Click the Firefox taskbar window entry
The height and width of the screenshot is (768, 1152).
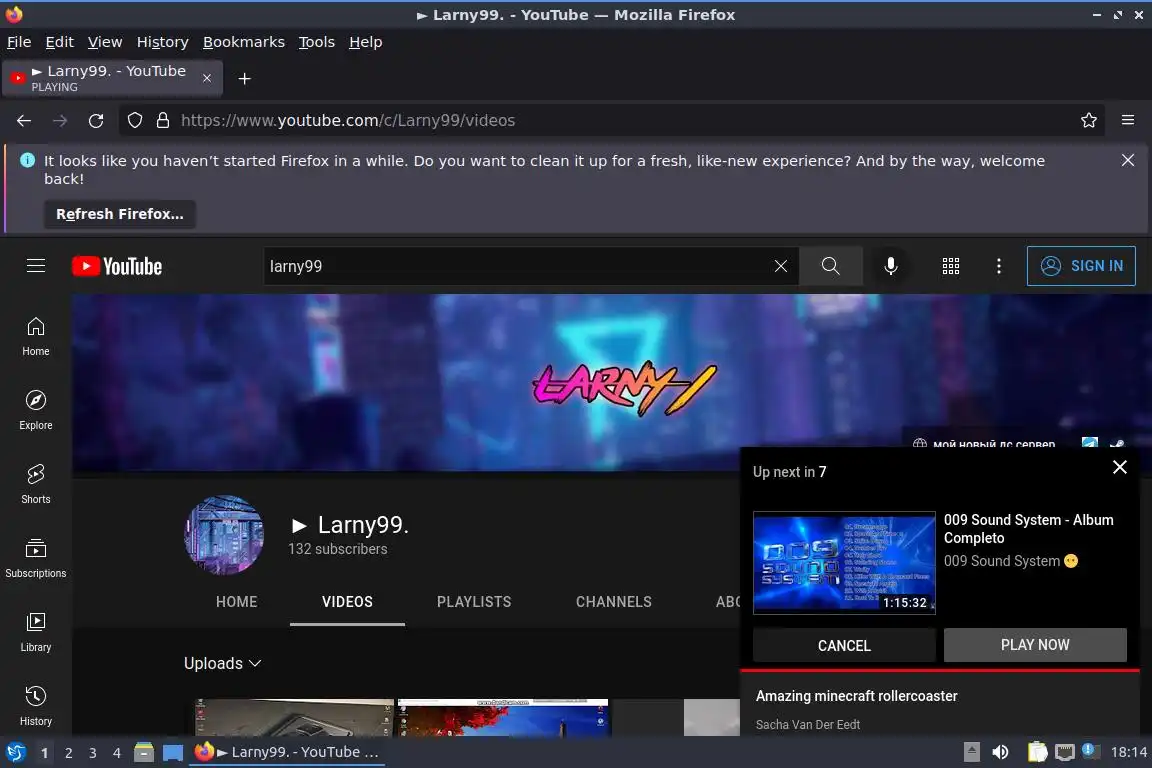click(287, 752)
